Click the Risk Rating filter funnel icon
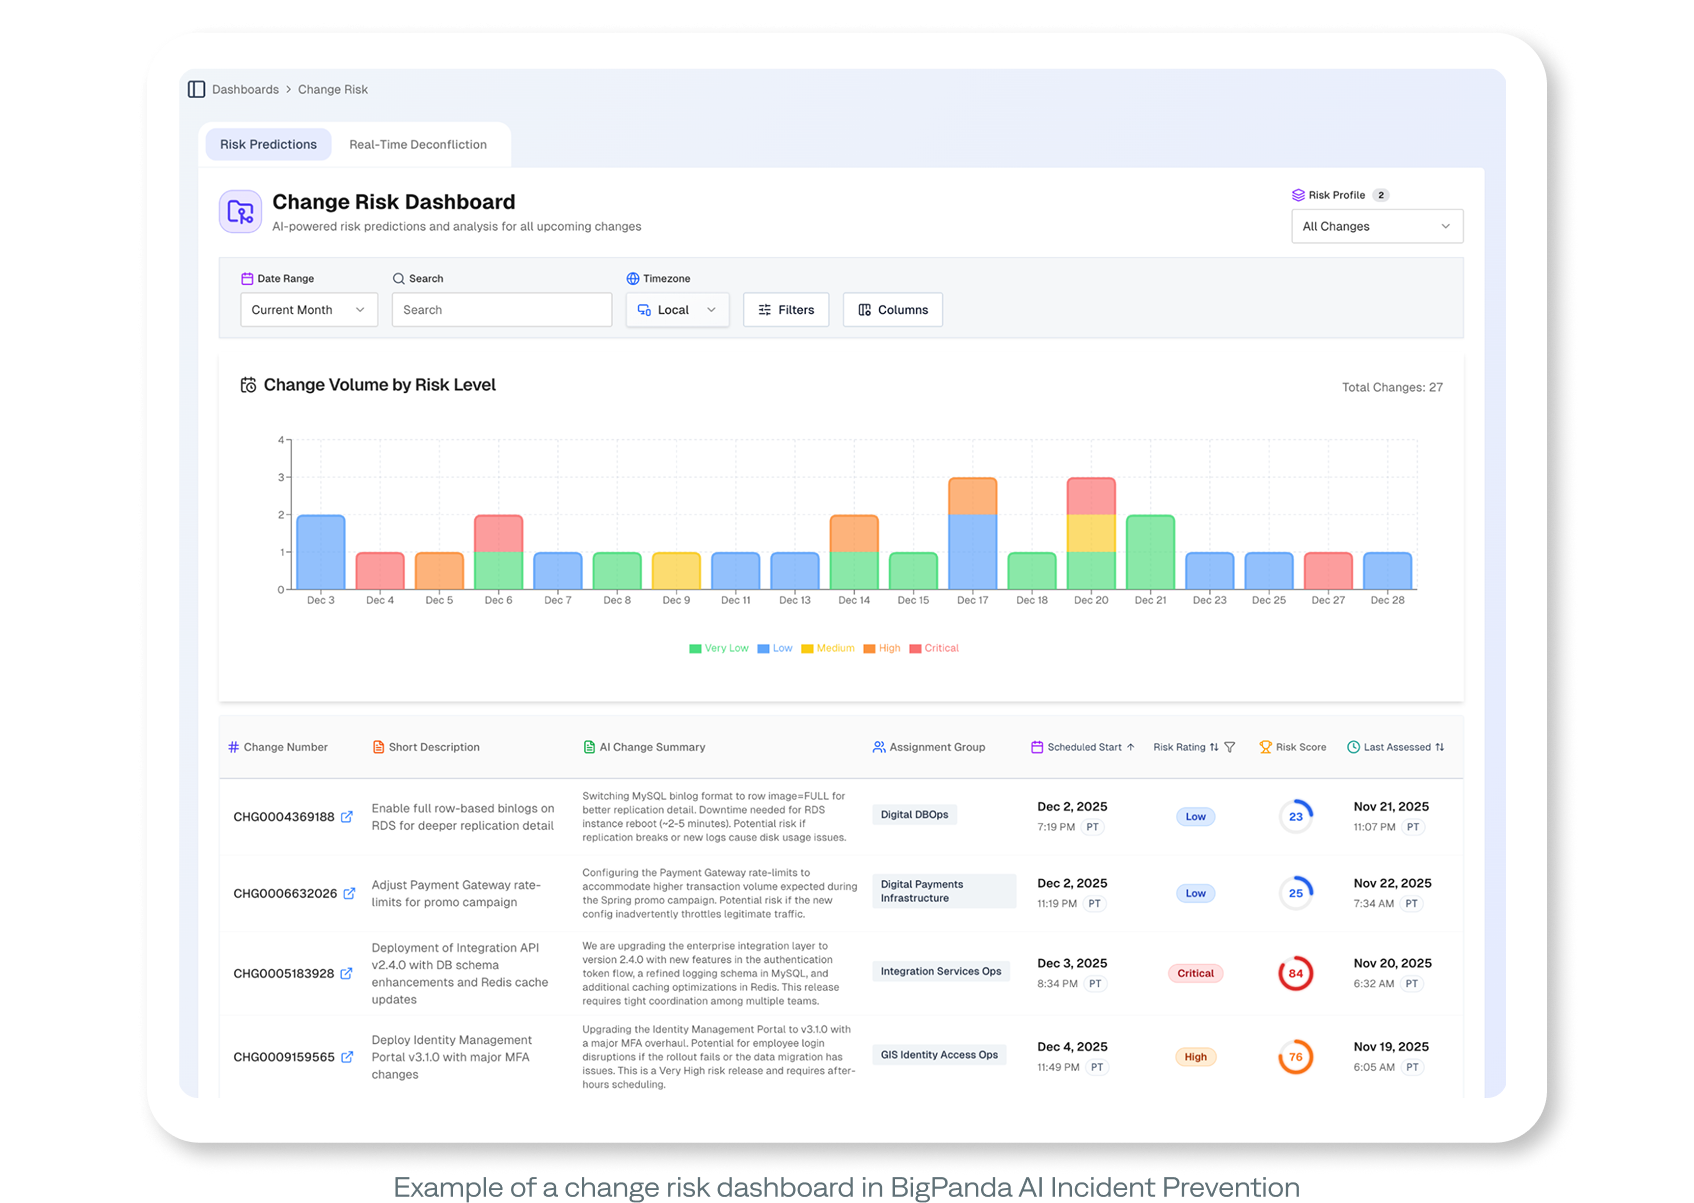 (x=1230, y=747)
